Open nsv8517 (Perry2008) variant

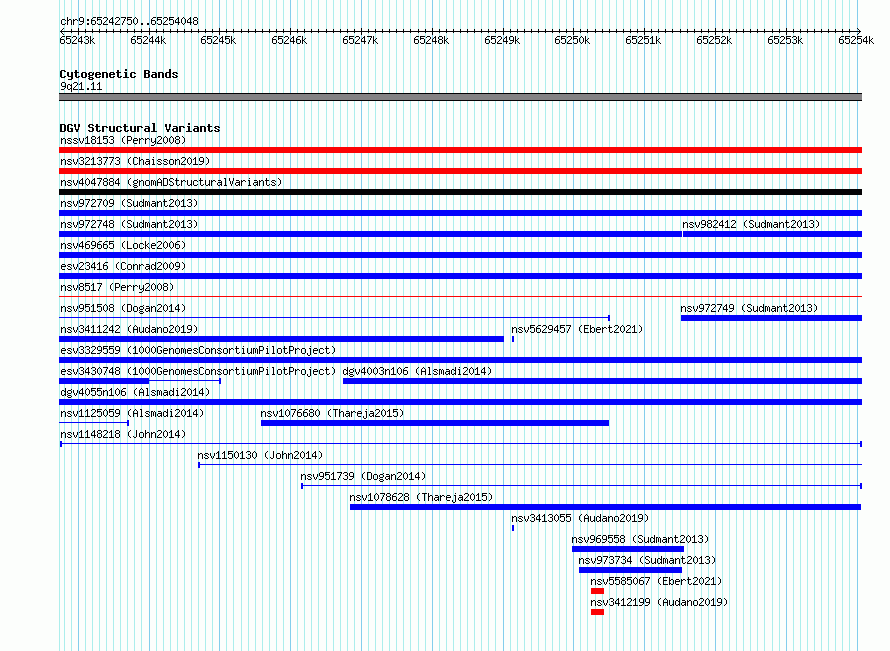[117, 287]
